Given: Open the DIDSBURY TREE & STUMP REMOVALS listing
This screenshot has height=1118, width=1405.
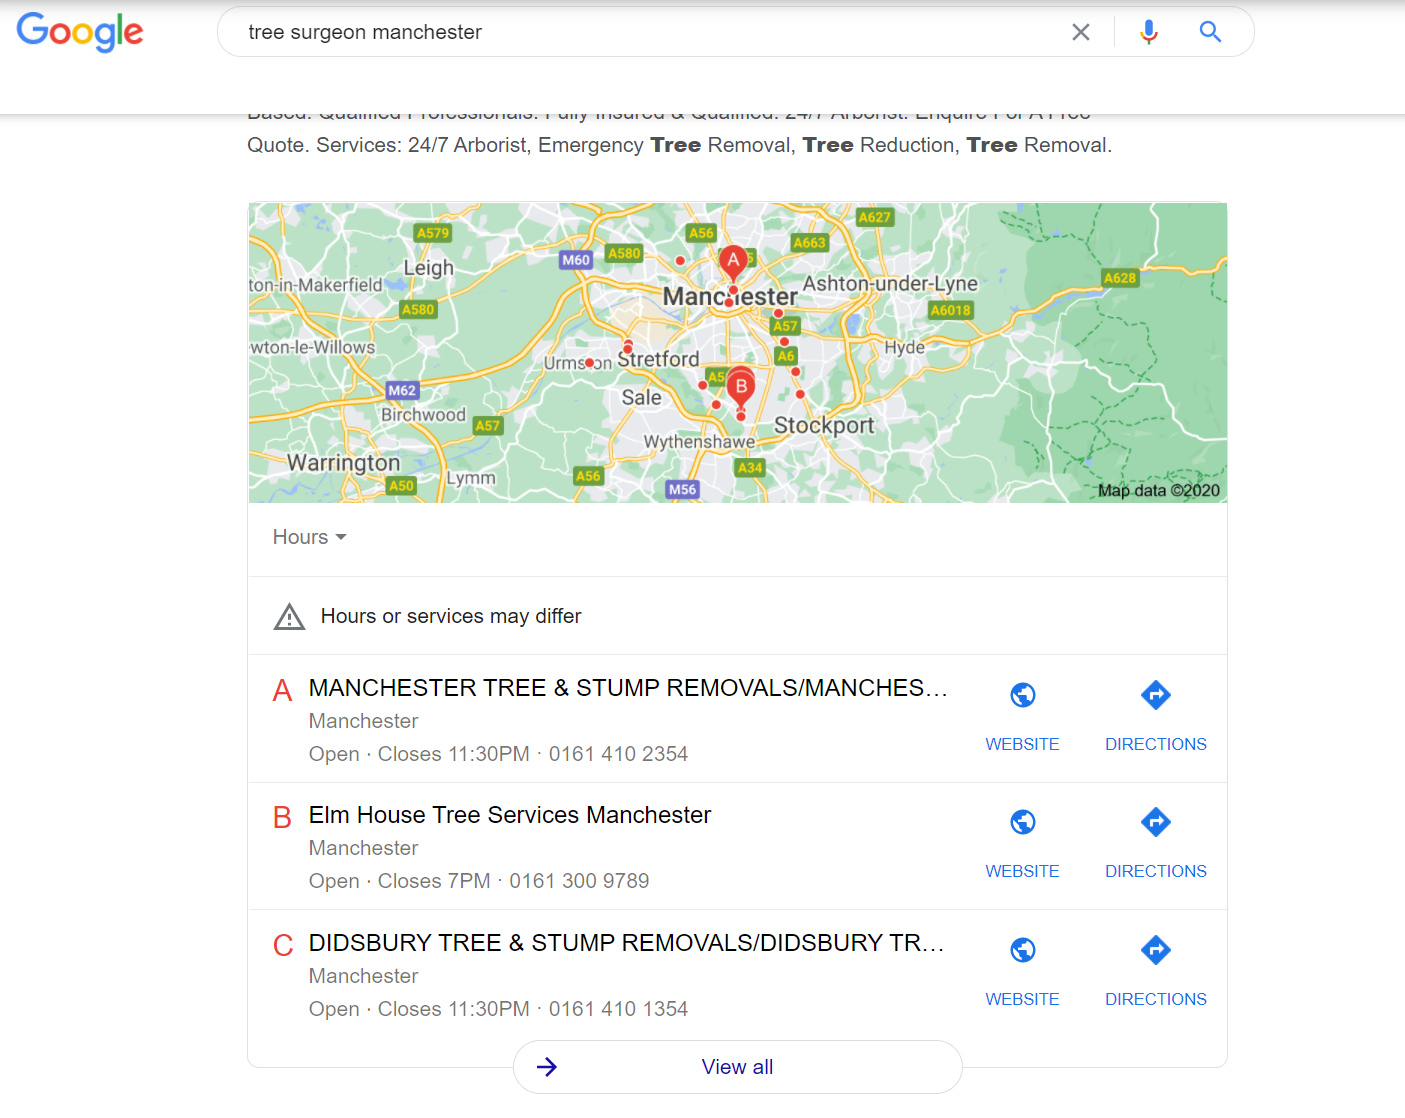Looking at the screenshot, I should [x=626, y=943].
